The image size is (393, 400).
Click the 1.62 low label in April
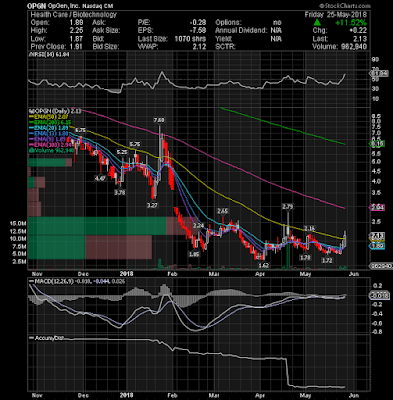pyautogui.click(x=263, y=265)
